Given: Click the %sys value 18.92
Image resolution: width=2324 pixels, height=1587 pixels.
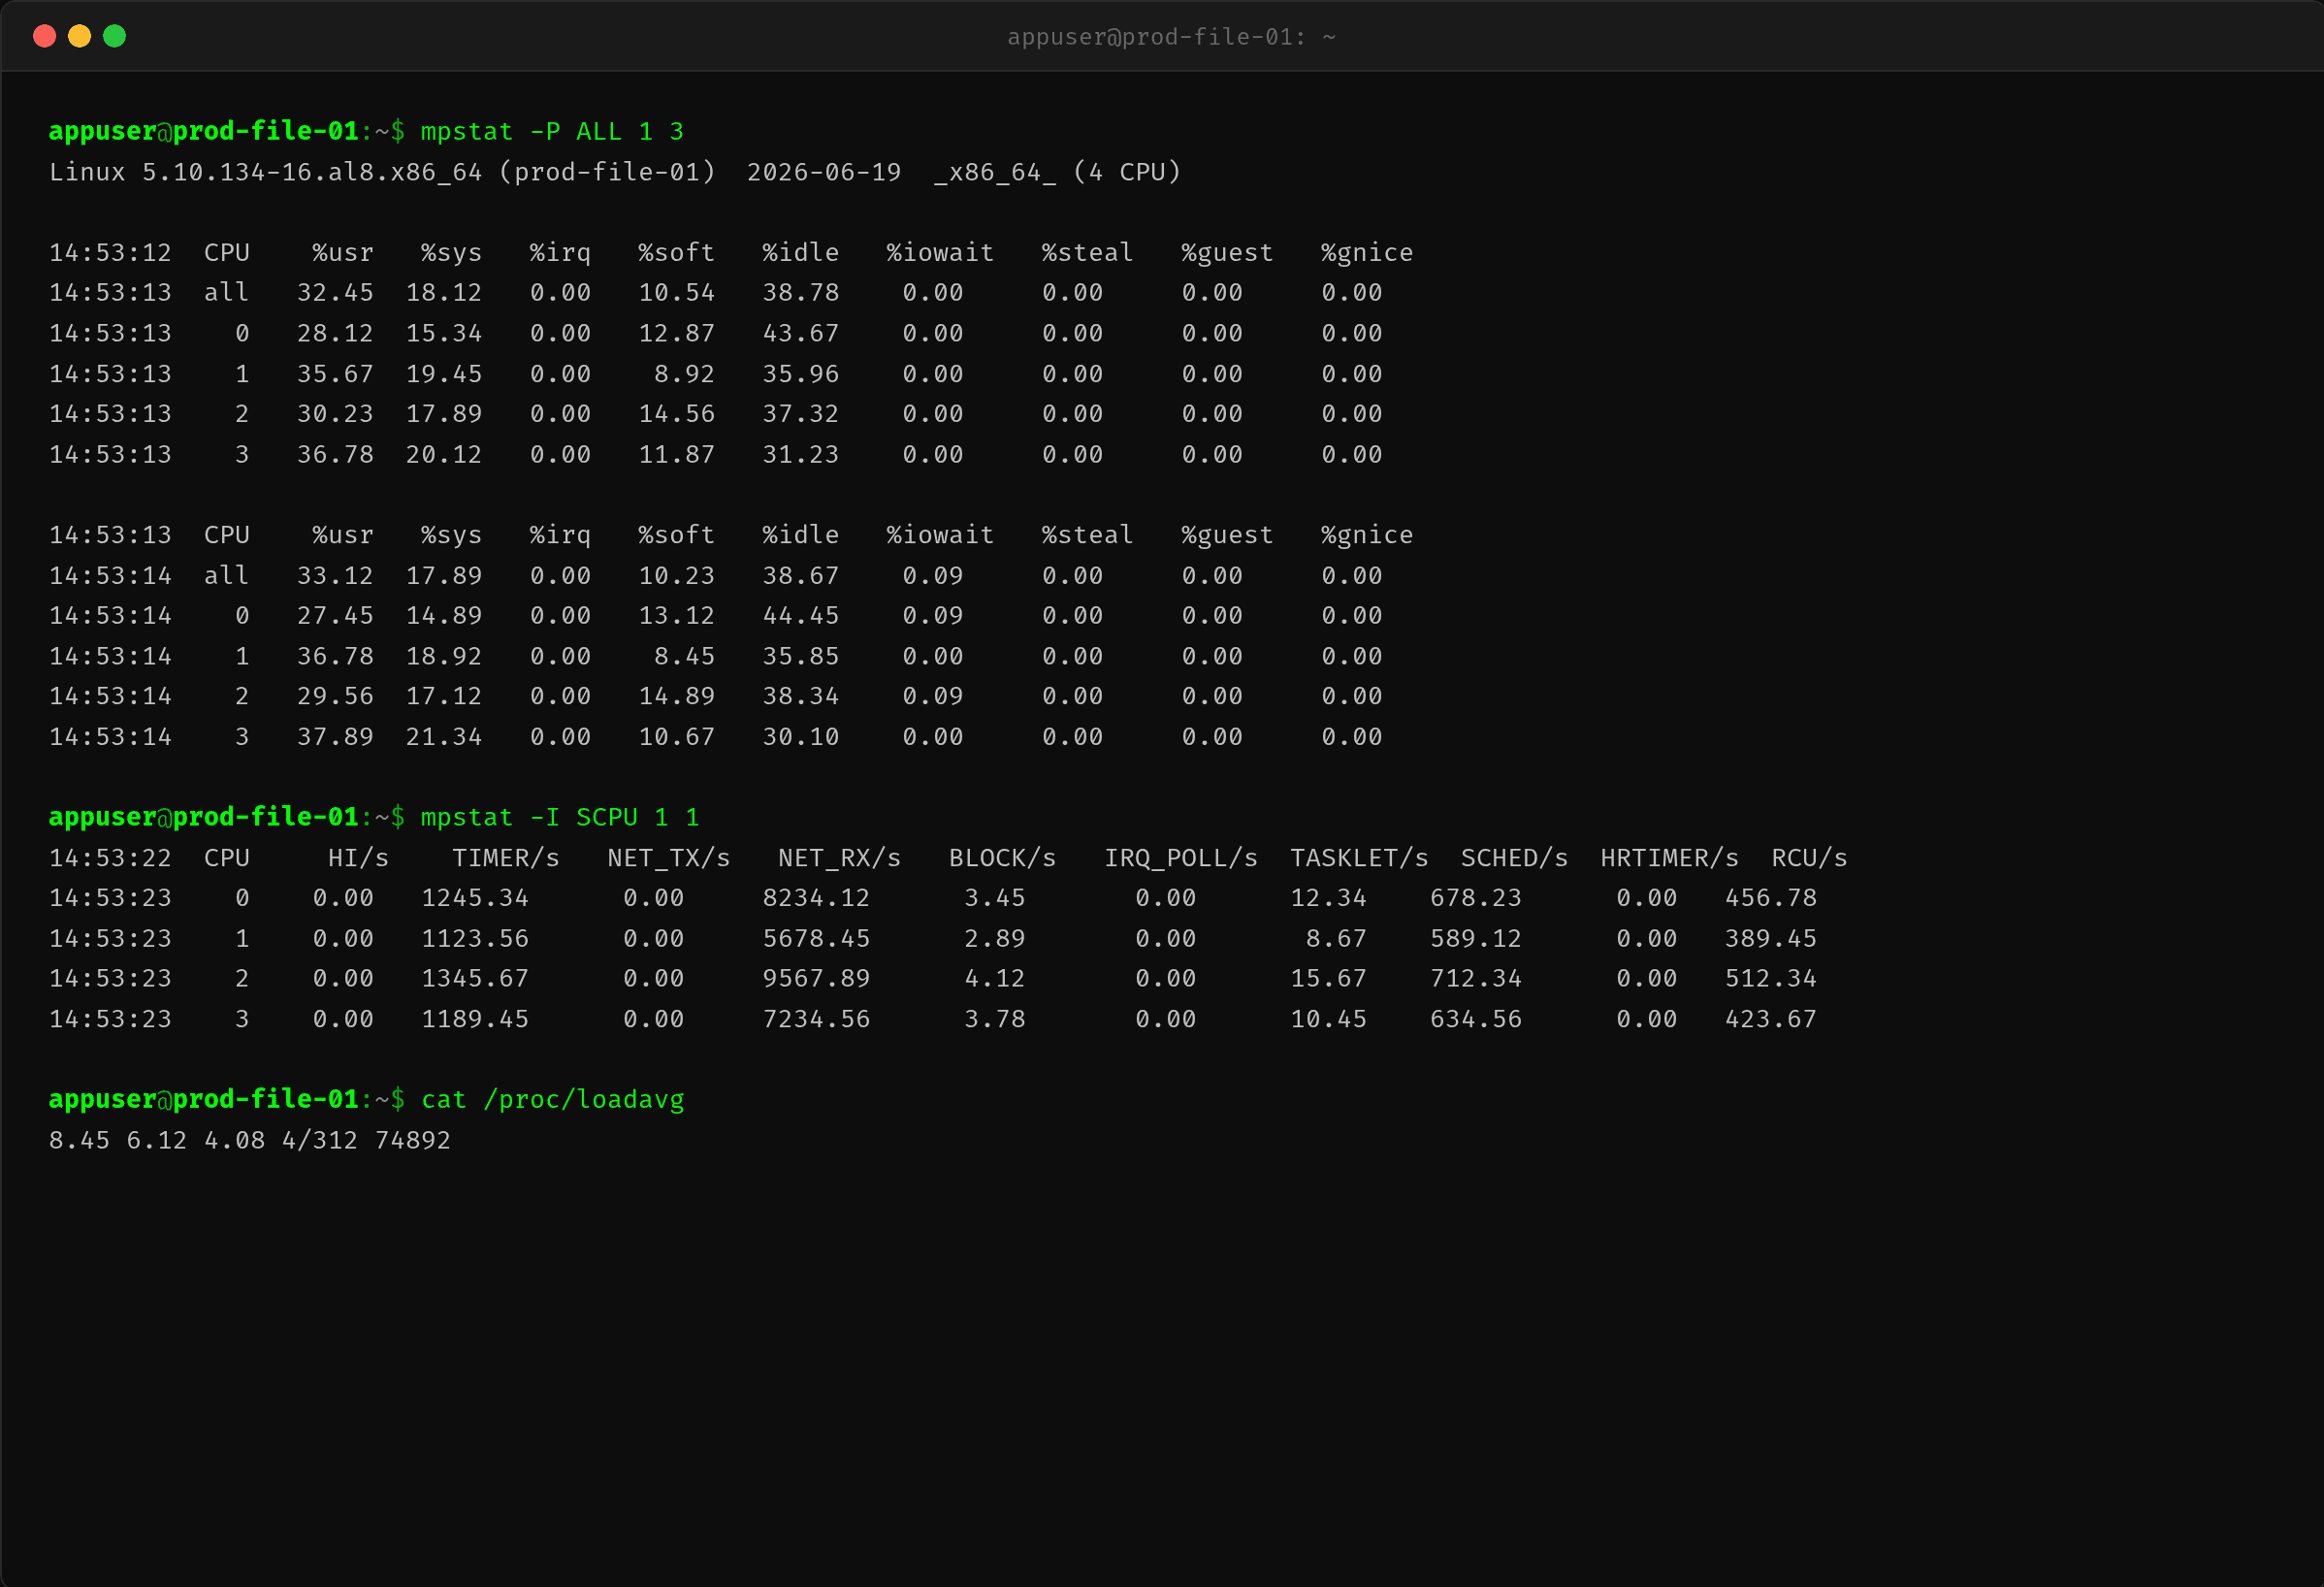Looking at the screenshot, I should 443,657.
